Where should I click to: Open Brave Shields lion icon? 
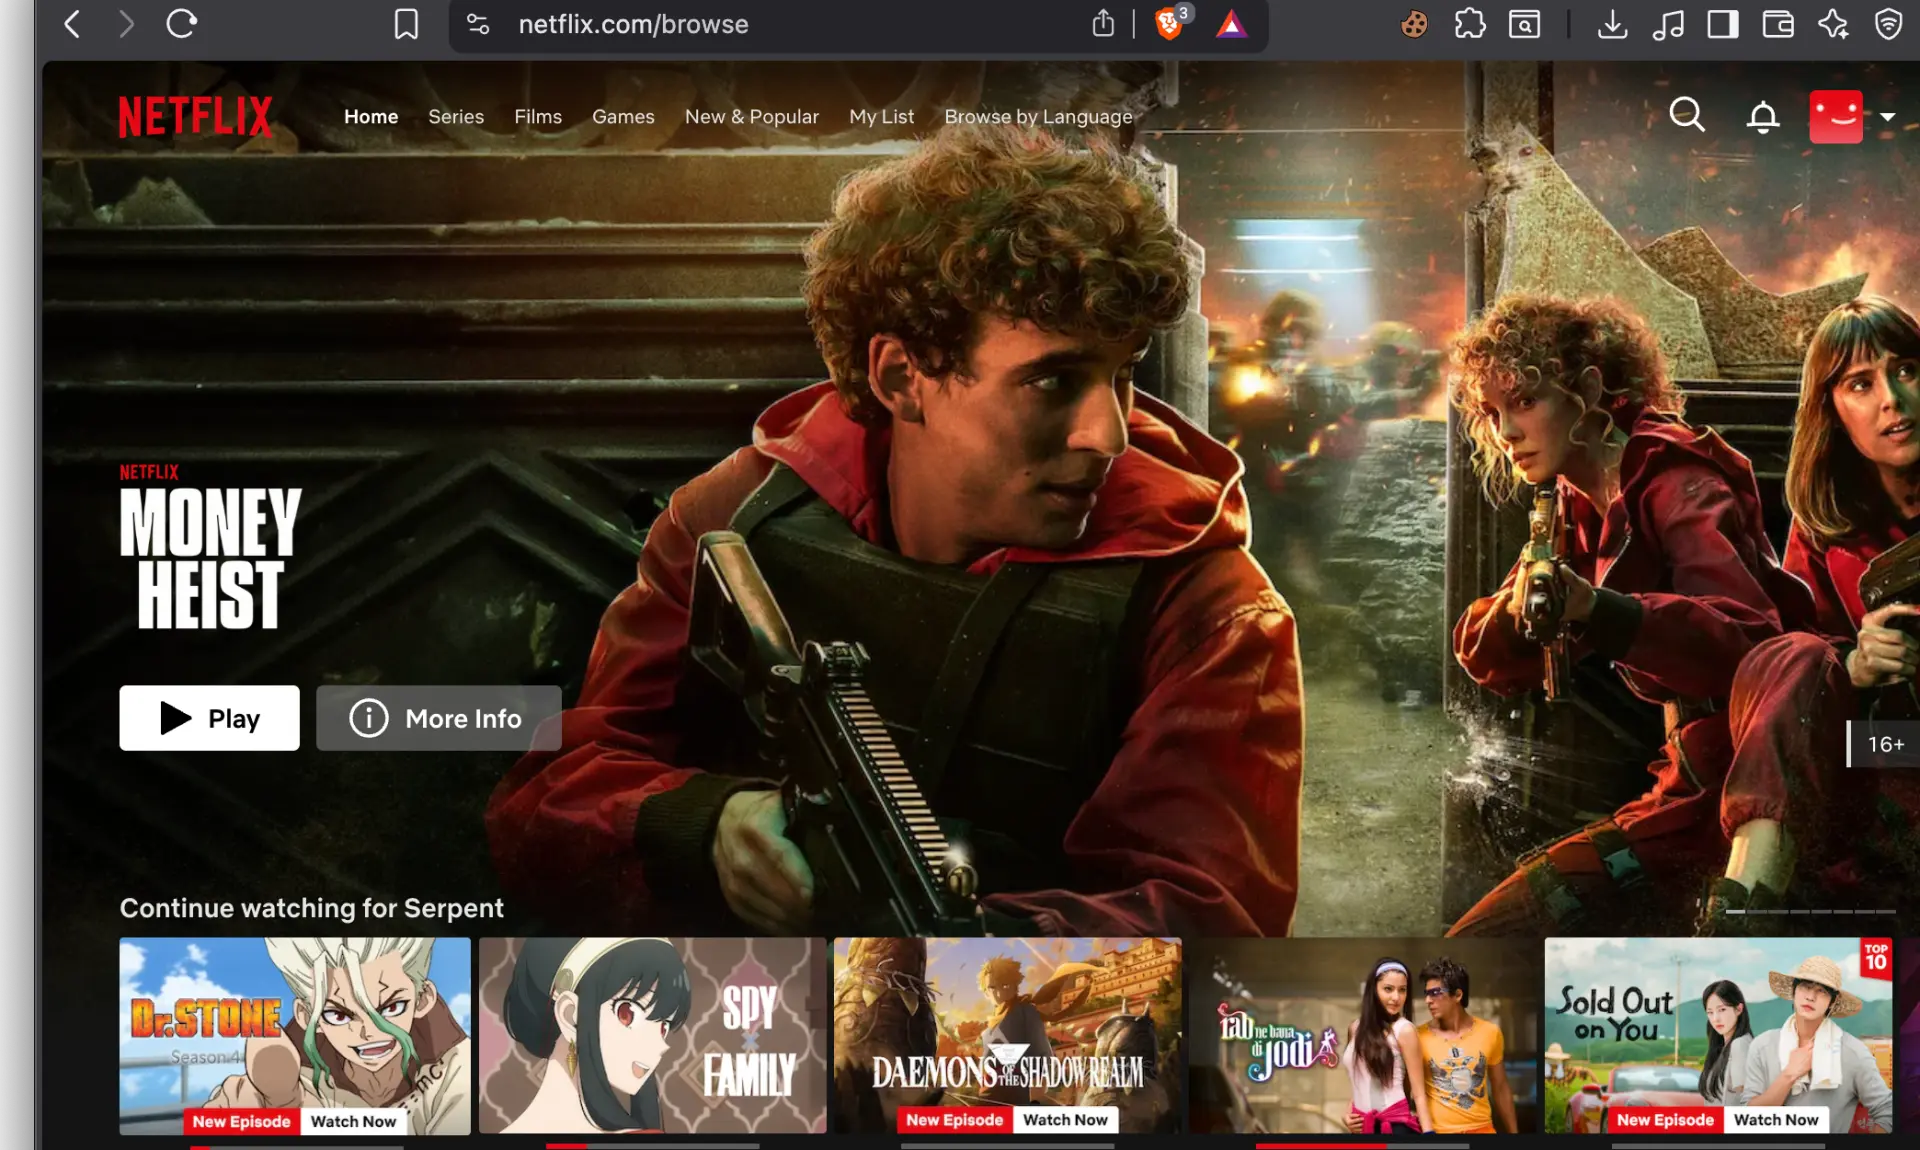coord(1168,24)
